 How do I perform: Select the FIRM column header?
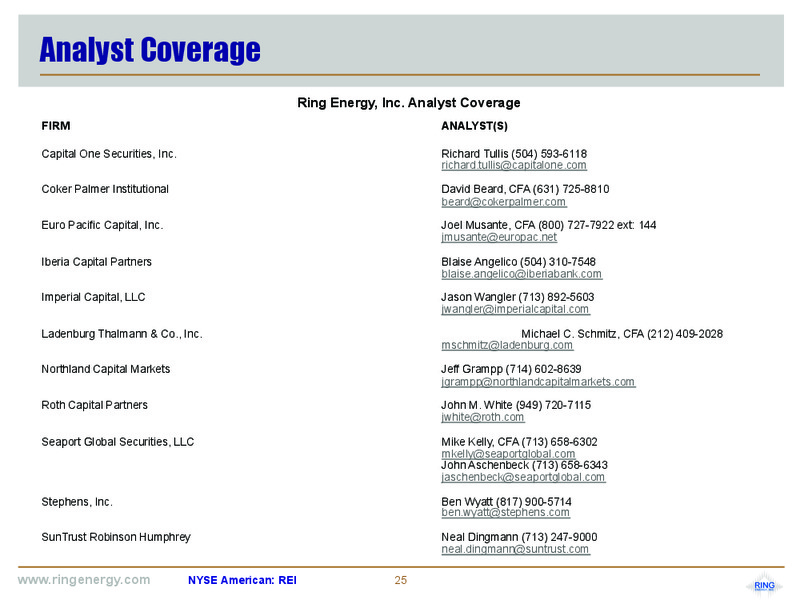(x=56, y=126)
